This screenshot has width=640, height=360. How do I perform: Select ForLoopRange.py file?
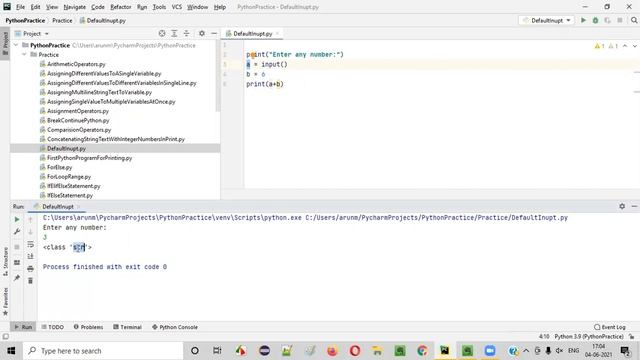pyautogui.click(x=69, y=177)
